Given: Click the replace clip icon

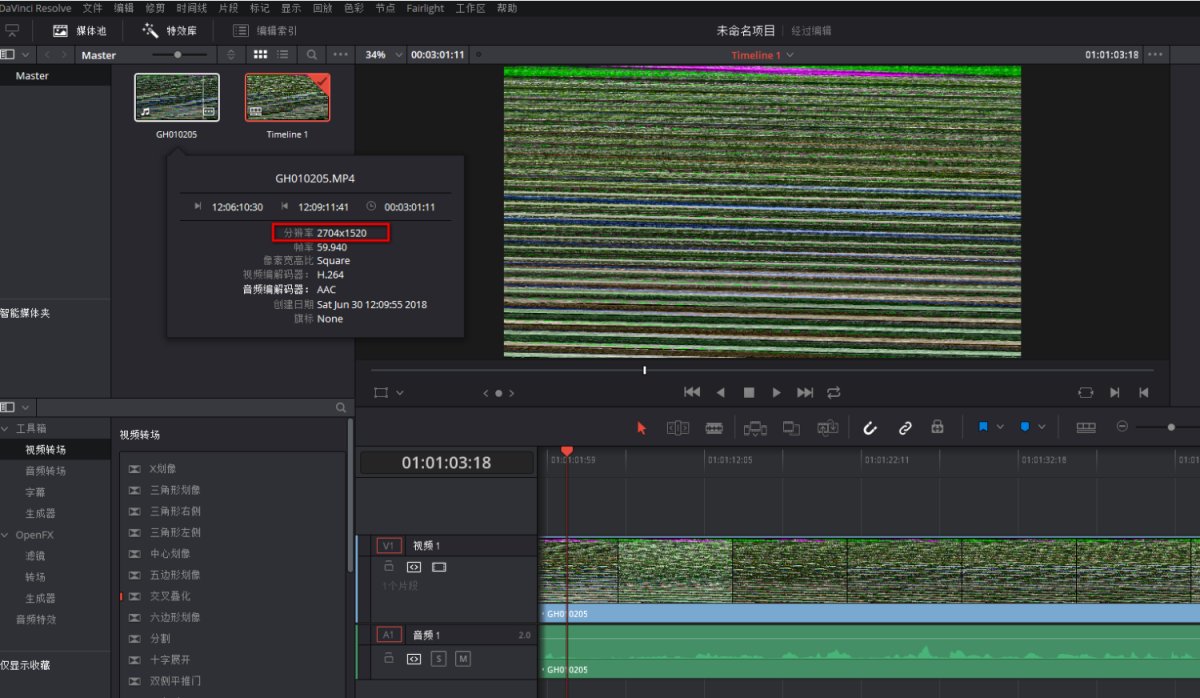Looking at the screenshot, I should (827, 428).
